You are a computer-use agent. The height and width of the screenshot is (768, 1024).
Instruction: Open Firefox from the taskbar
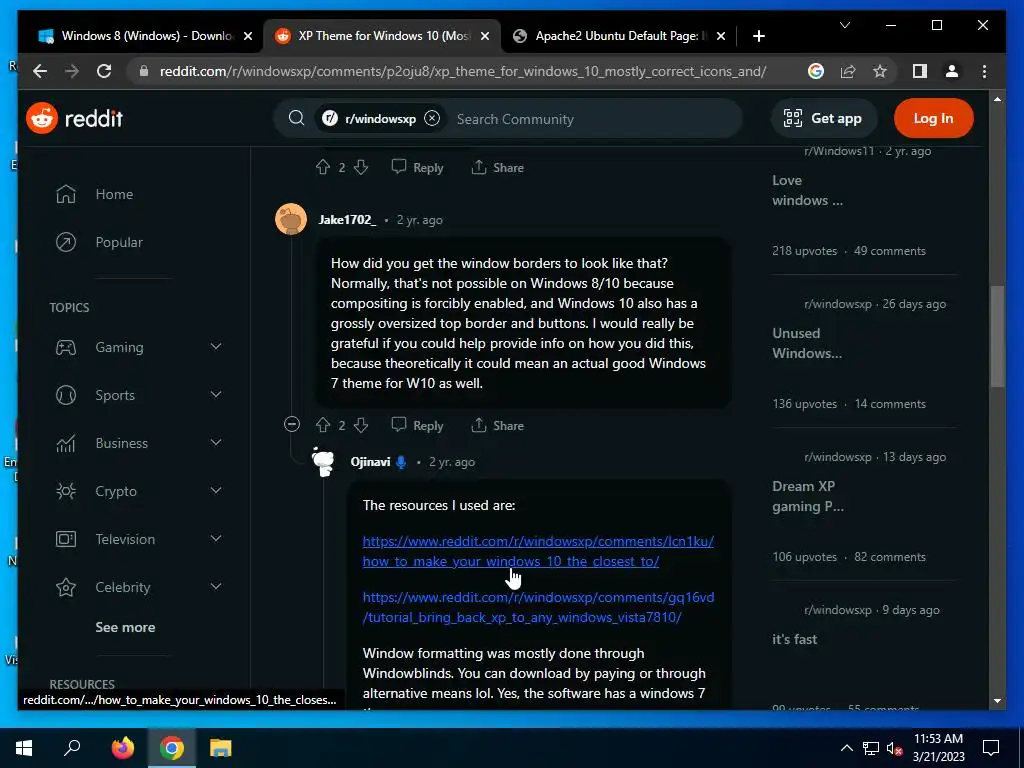122,748
